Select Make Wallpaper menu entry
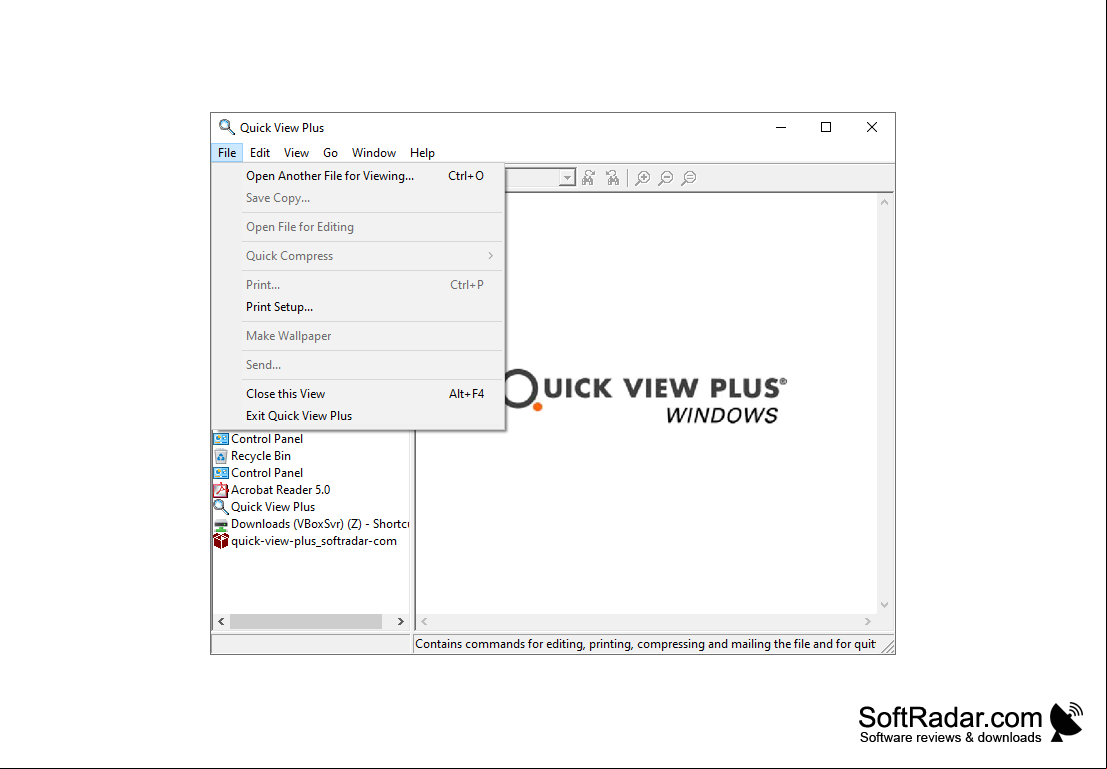1107x769 pixels. 359,335
